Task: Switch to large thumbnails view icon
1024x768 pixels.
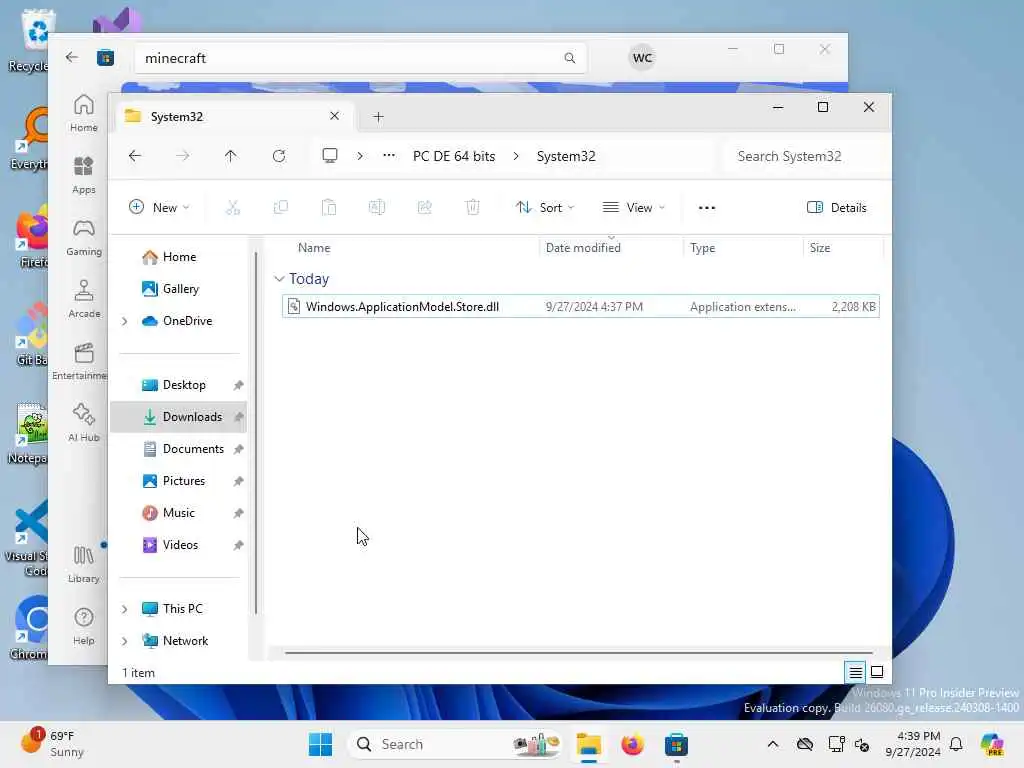Action: 877,672
